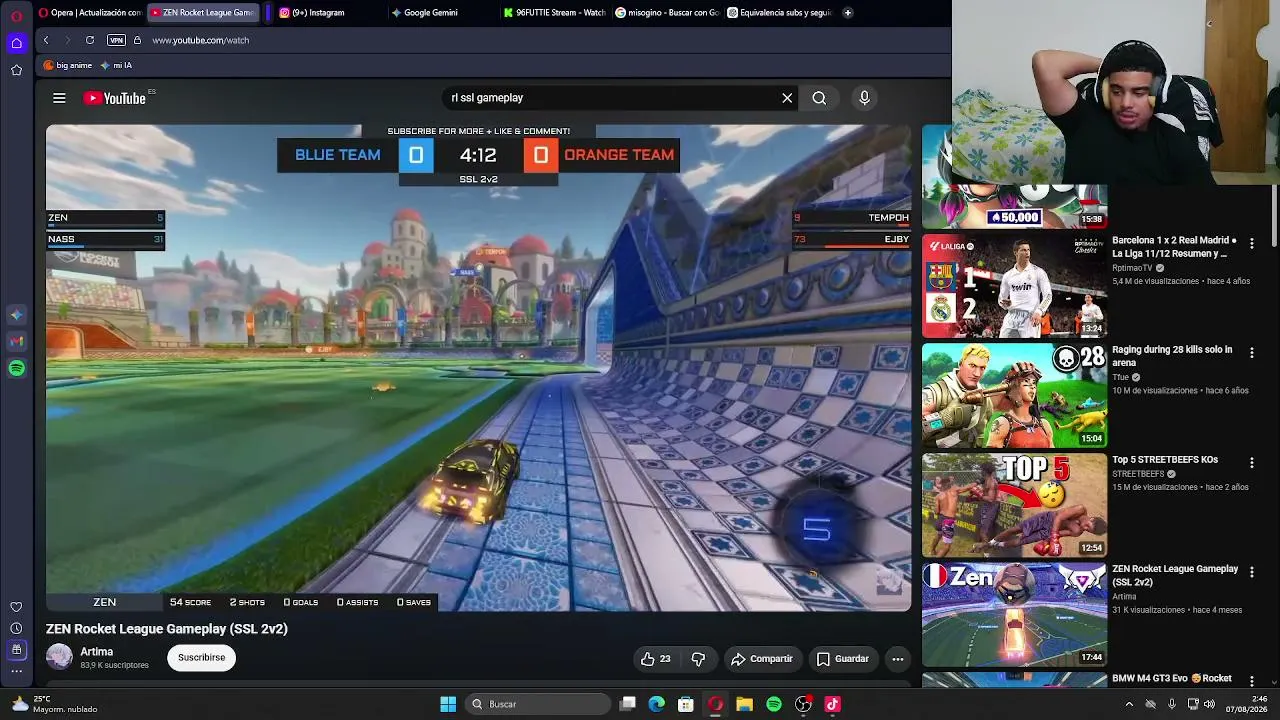Screen dimensions: 1280x720
Task: Open the mi IA bookmark
Action: click(x=116, y=65)
